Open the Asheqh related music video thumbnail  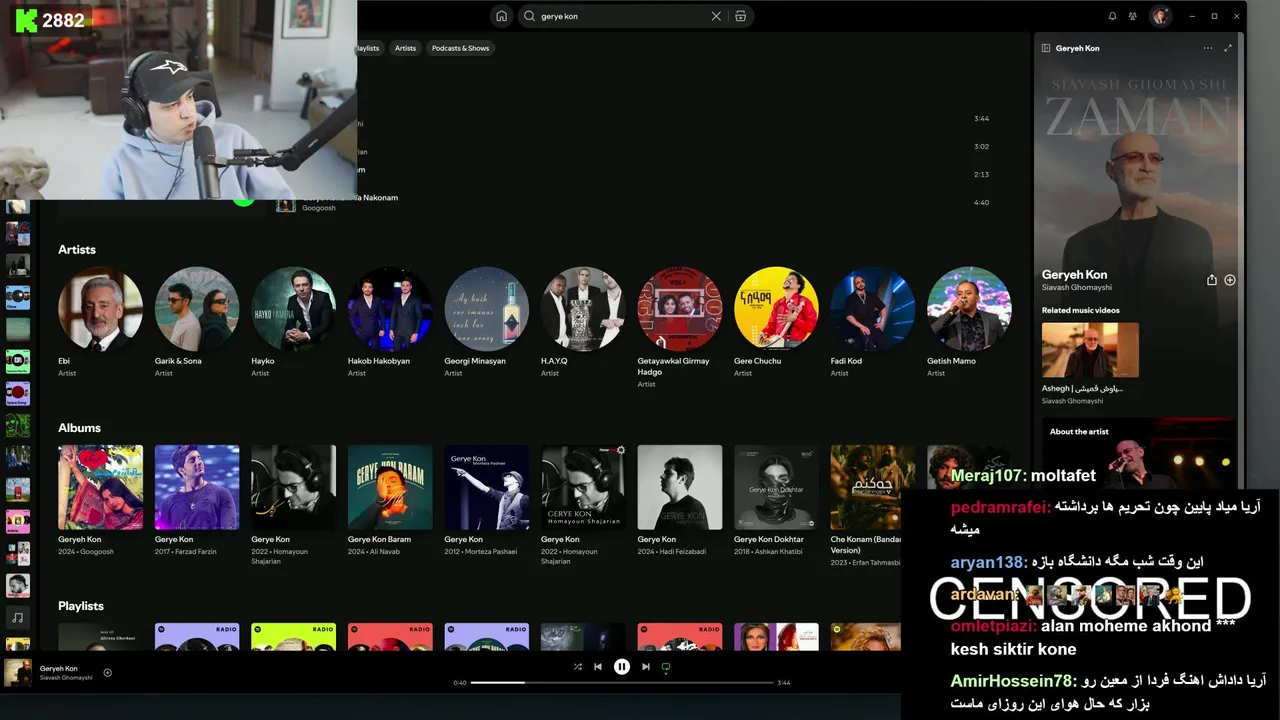pyautogui.click(x=1090, y=349)
